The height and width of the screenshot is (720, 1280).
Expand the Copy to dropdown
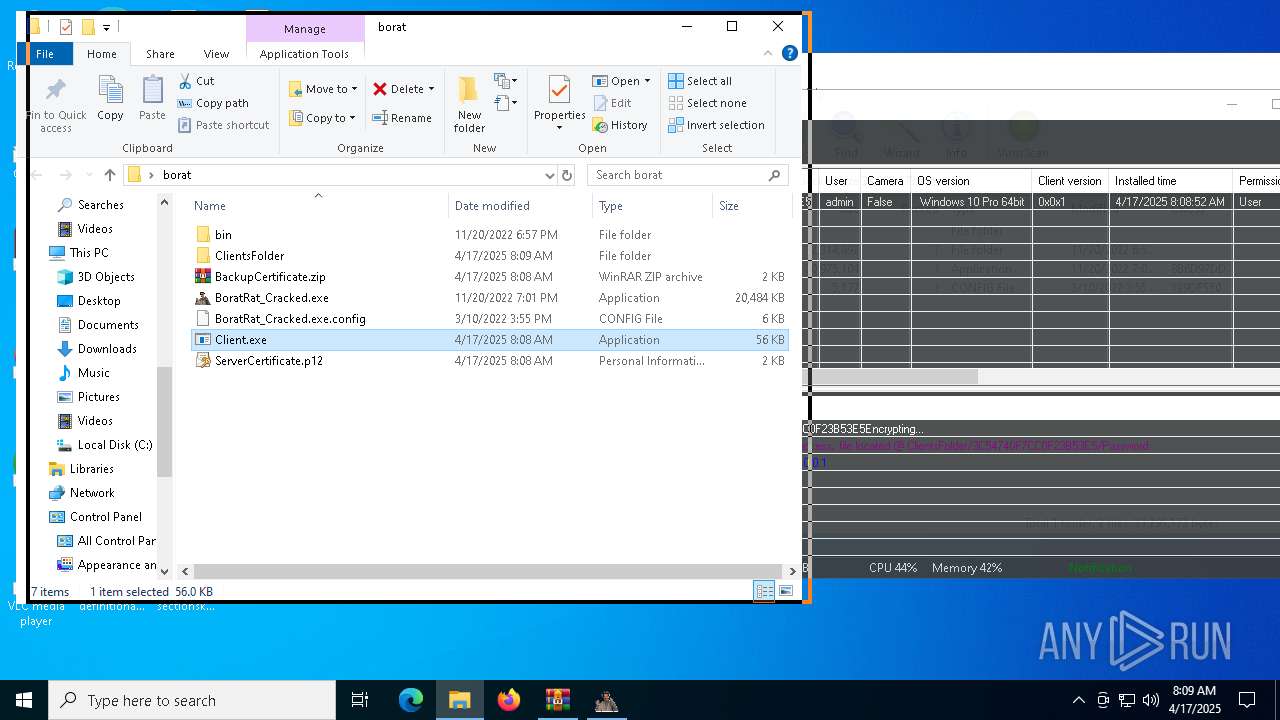point(352,118)
